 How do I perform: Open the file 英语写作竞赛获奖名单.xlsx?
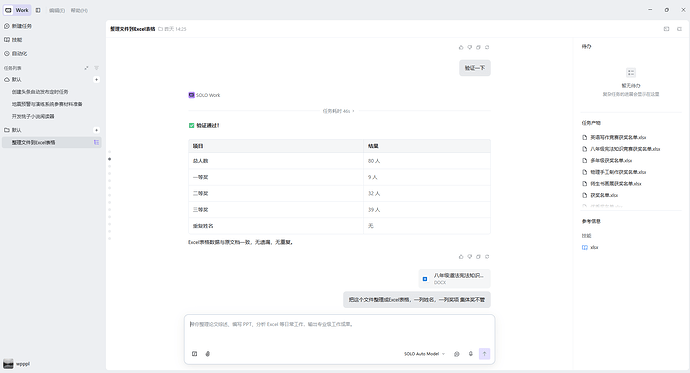(614, 137)
